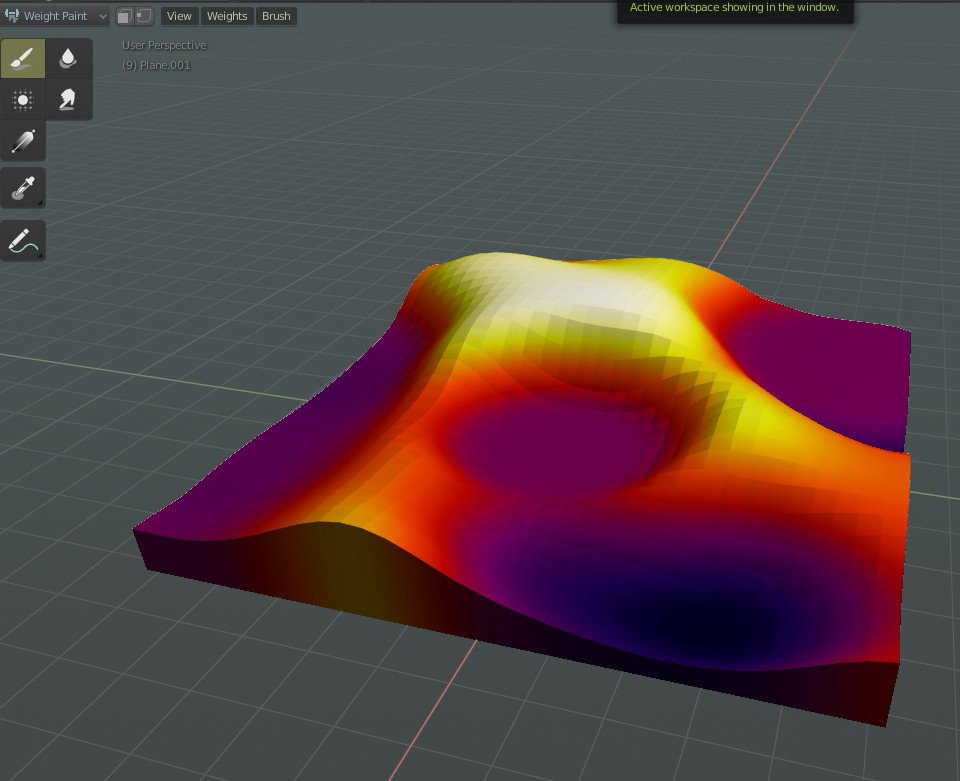Toggle face selection masking for painting
Image resolution: width=960 pixels, height=781 pixels.
(x=125, y=17)
